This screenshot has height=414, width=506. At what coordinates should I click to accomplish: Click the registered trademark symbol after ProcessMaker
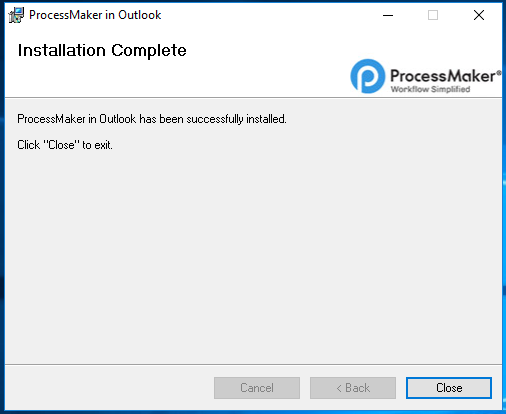pyautogui.click(x=499, y=72)
